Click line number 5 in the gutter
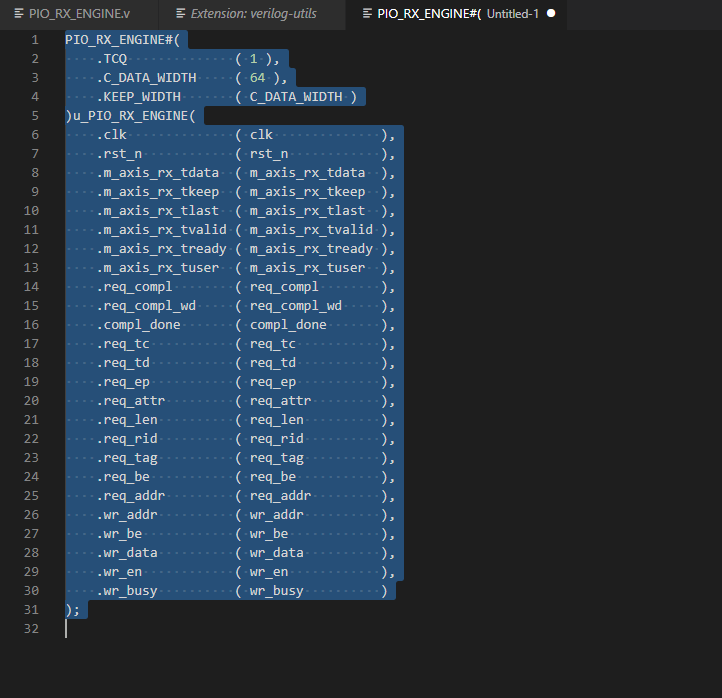The height and width of the screenshot is (698, 722). click(x=35, y=116)
